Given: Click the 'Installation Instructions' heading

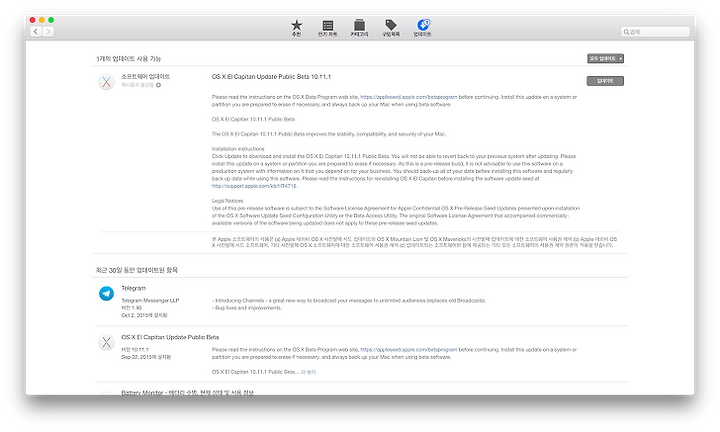Looking at the screenshot, I should [x=238, y=149].
